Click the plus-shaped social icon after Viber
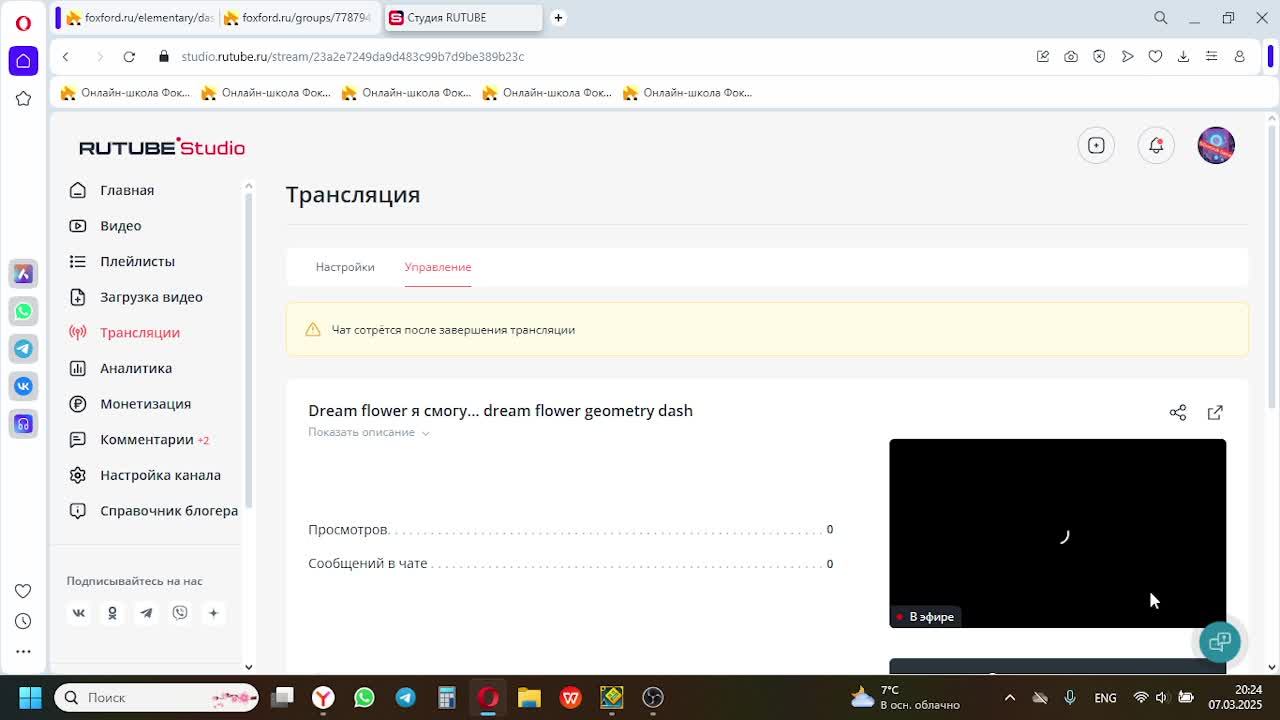Viewport: 1280px width, 720px height. [213, 613]
